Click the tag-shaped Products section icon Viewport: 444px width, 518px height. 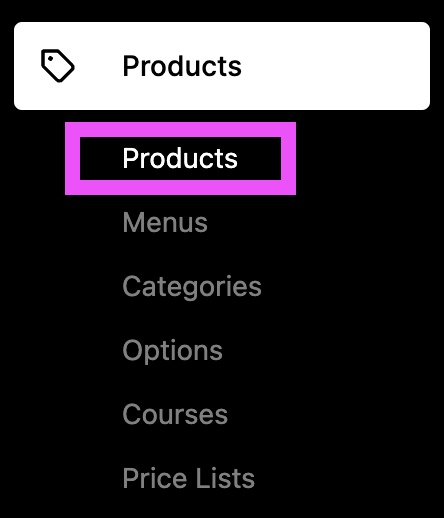(x=58, y=66)
